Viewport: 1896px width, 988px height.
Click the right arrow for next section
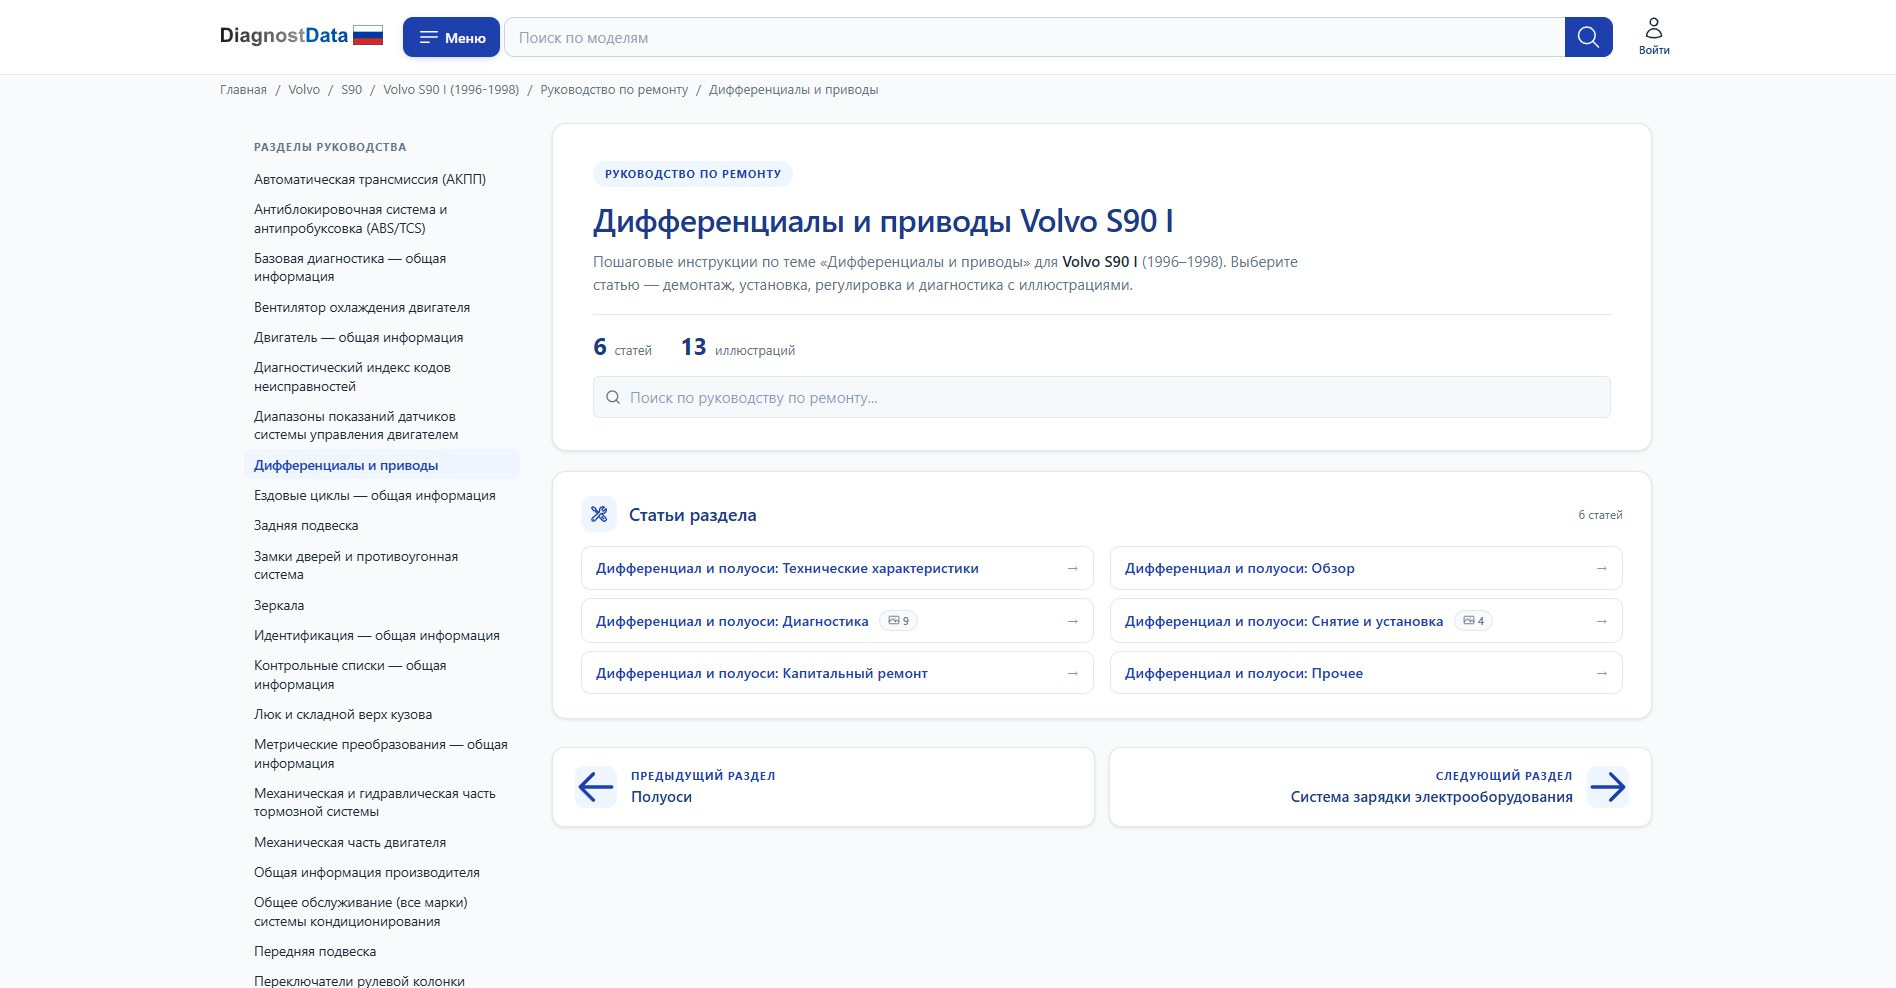tap(1608, 787)
